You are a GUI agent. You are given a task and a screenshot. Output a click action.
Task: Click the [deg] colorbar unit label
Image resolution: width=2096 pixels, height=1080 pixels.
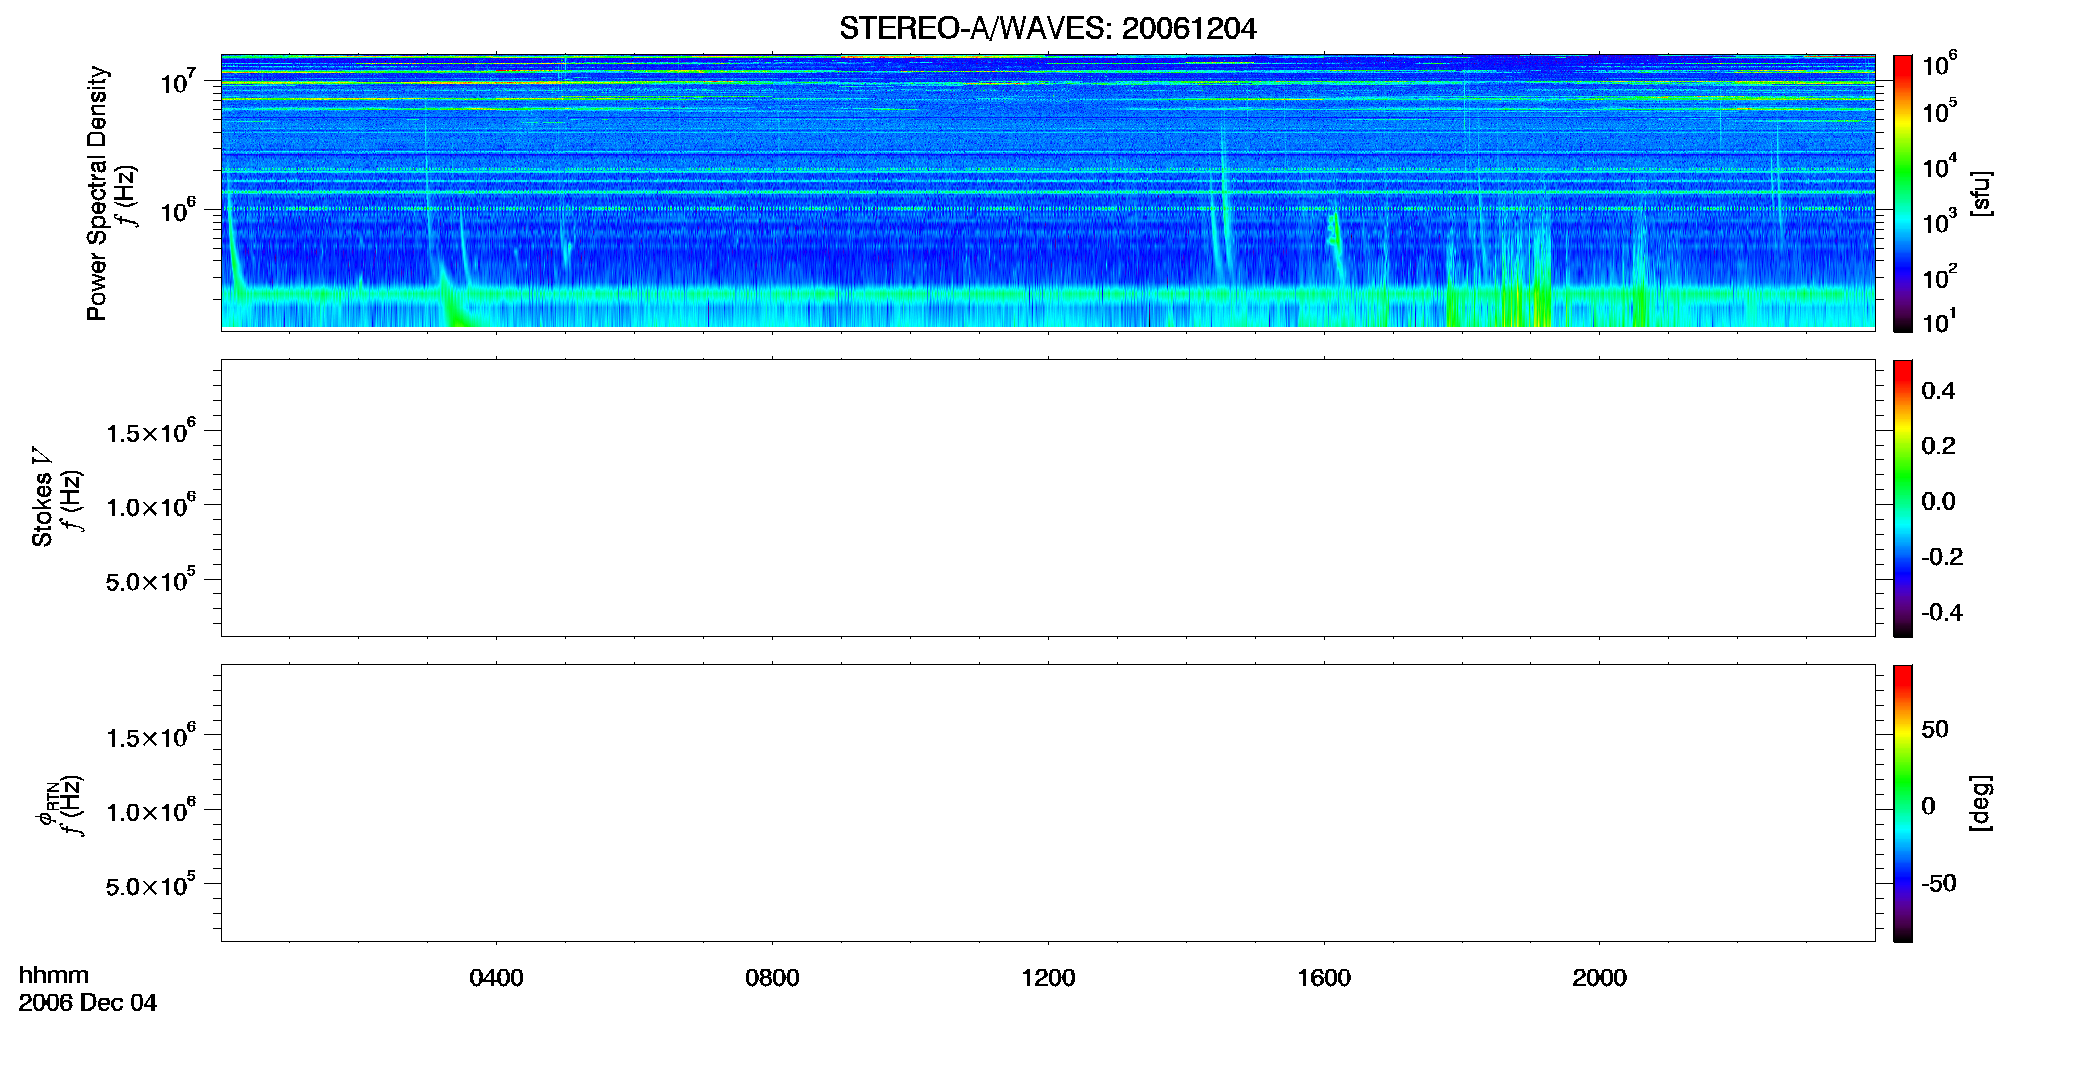[1981, 803]
